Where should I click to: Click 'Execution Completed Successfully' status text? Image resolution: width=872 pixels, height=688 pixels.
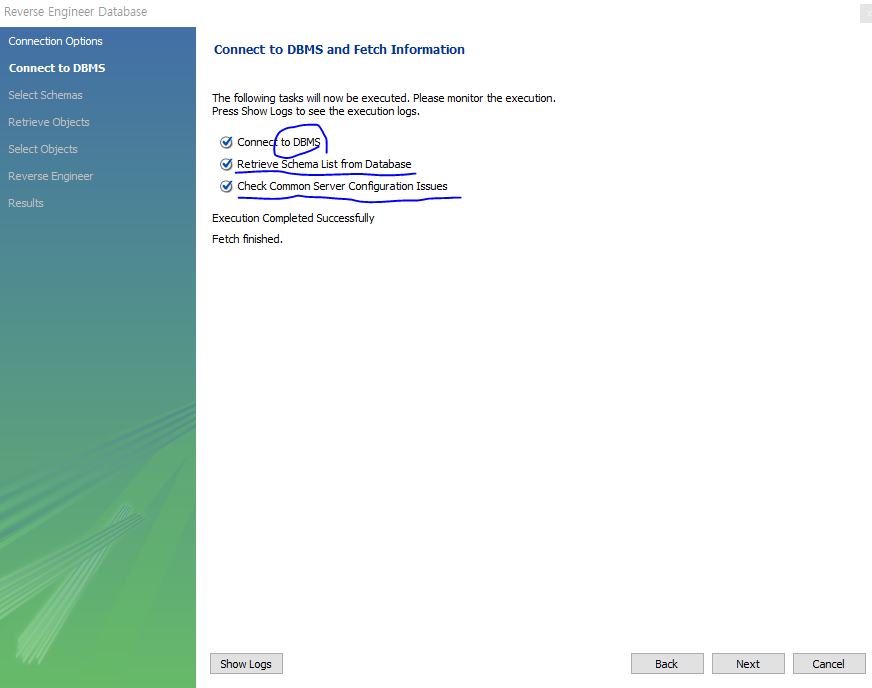click(x=293, y=218)
